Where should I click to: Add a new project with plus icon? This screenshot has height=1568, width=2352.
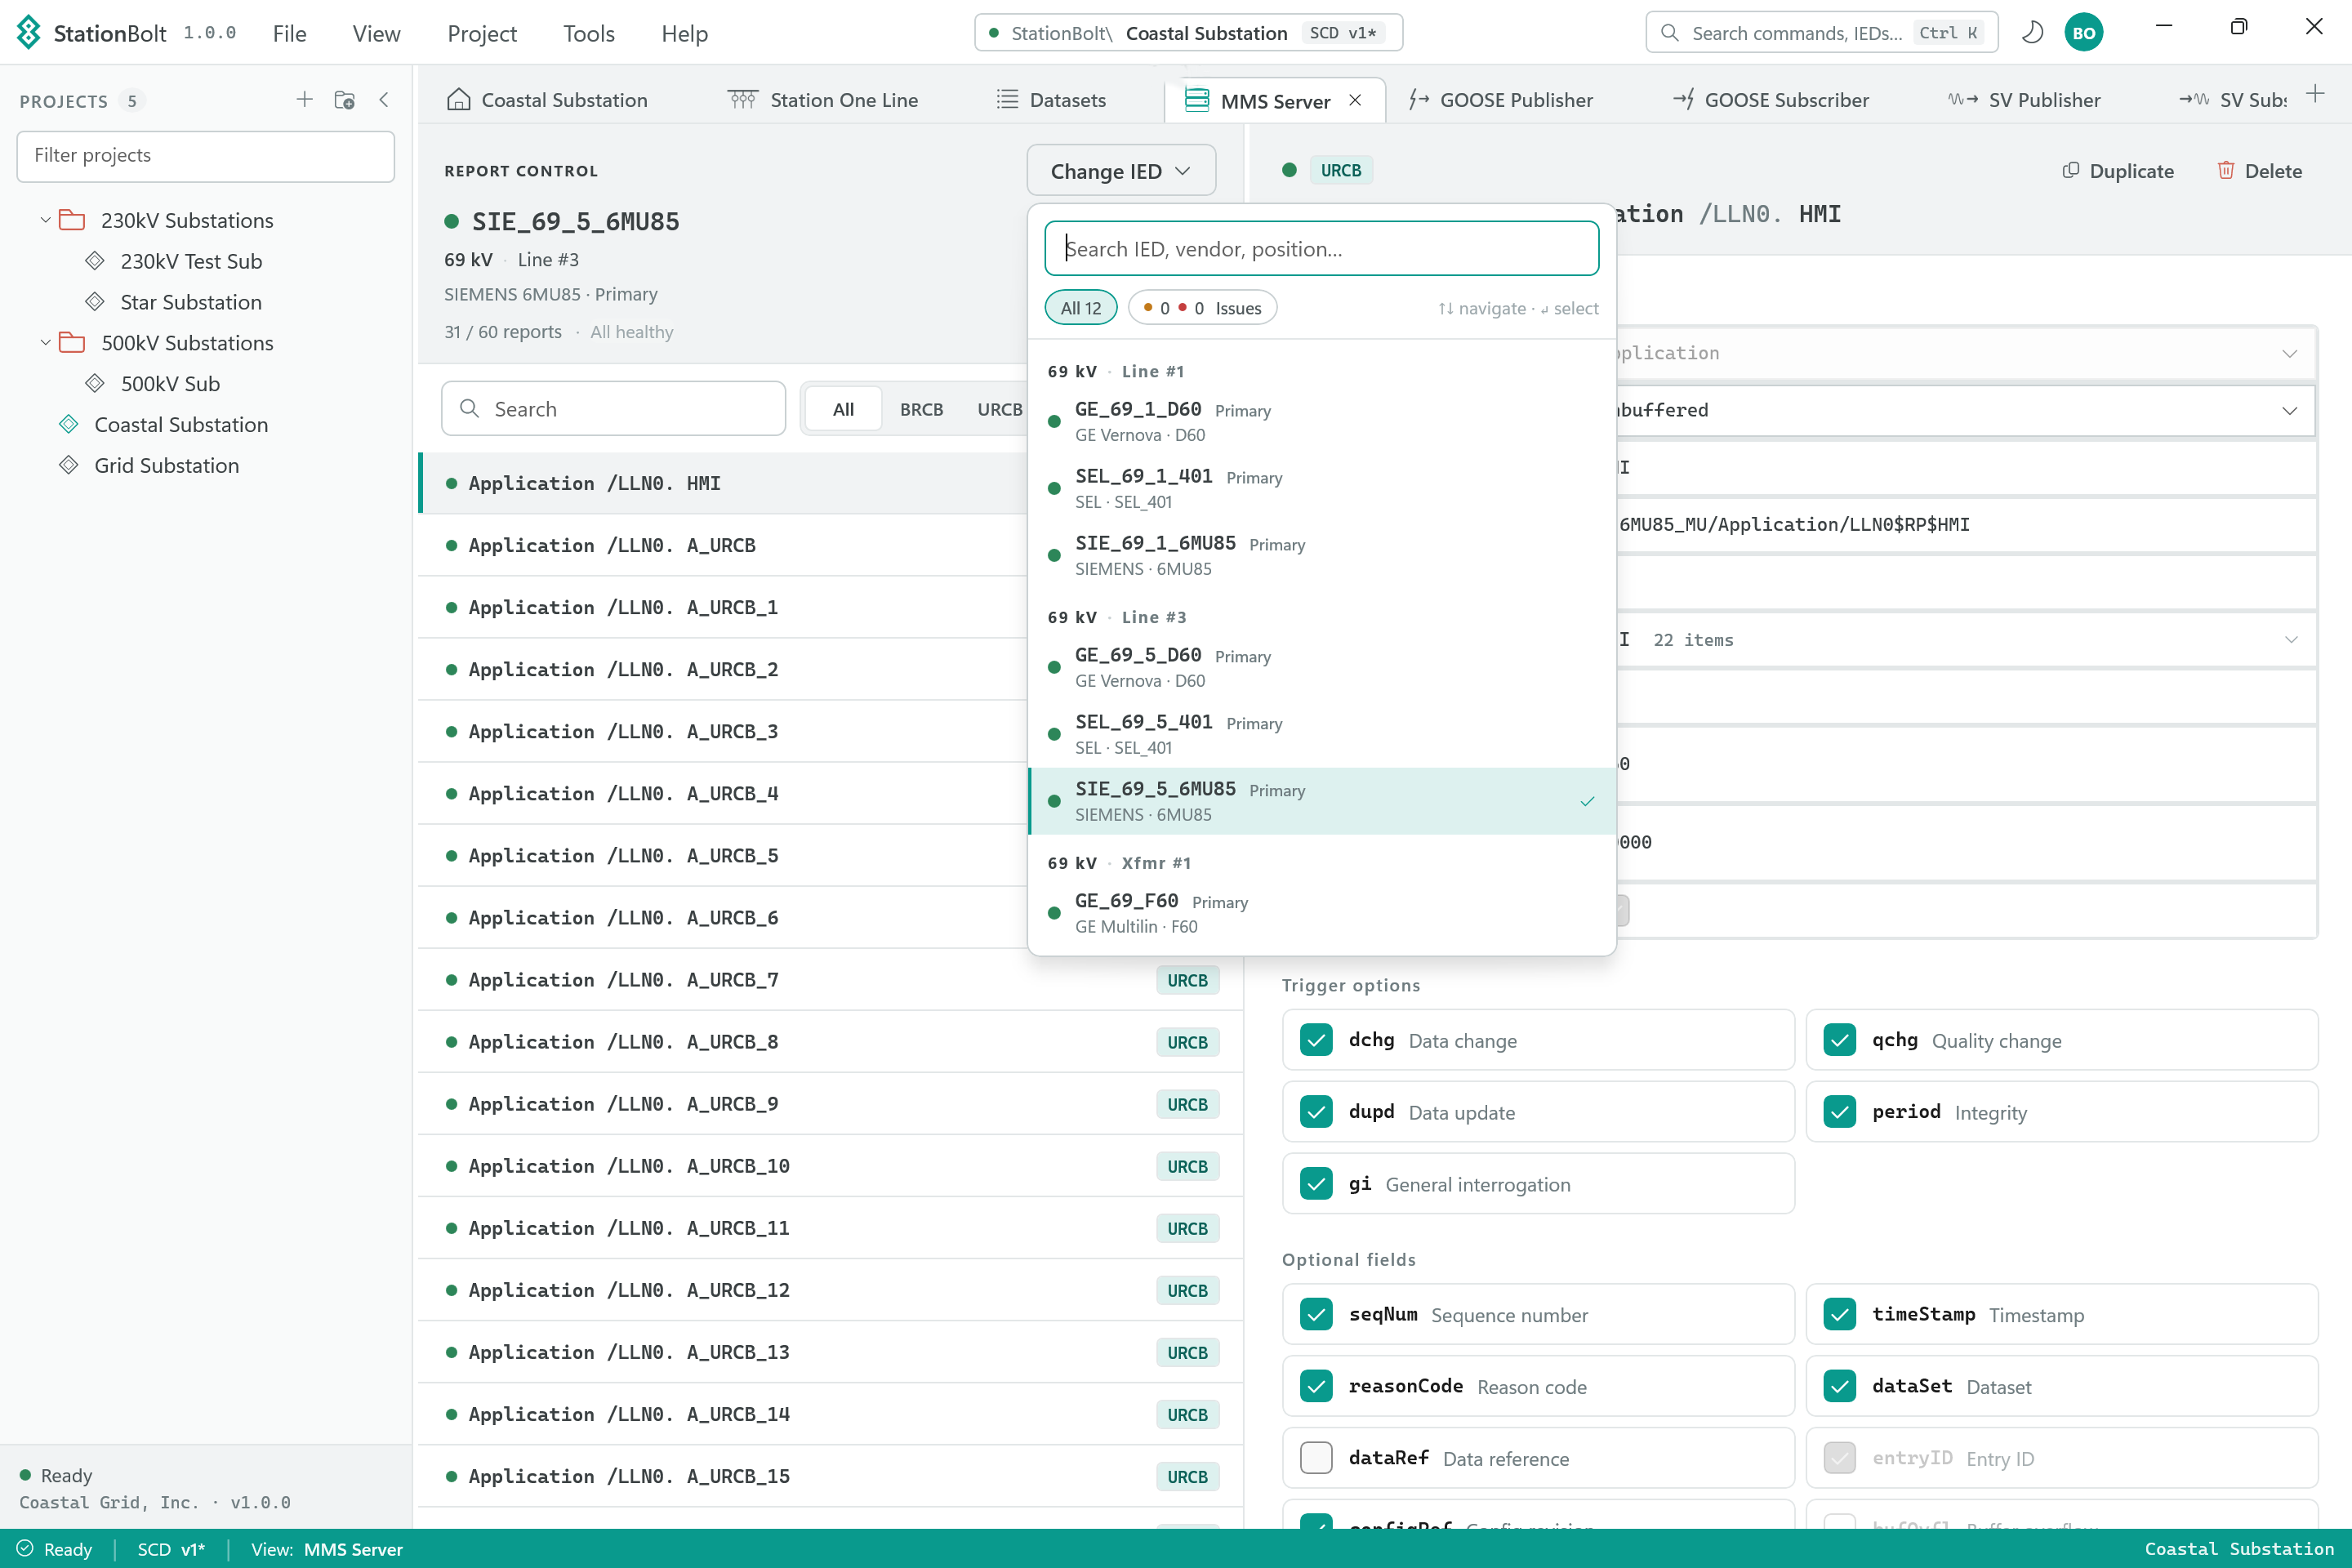(305, 100)
